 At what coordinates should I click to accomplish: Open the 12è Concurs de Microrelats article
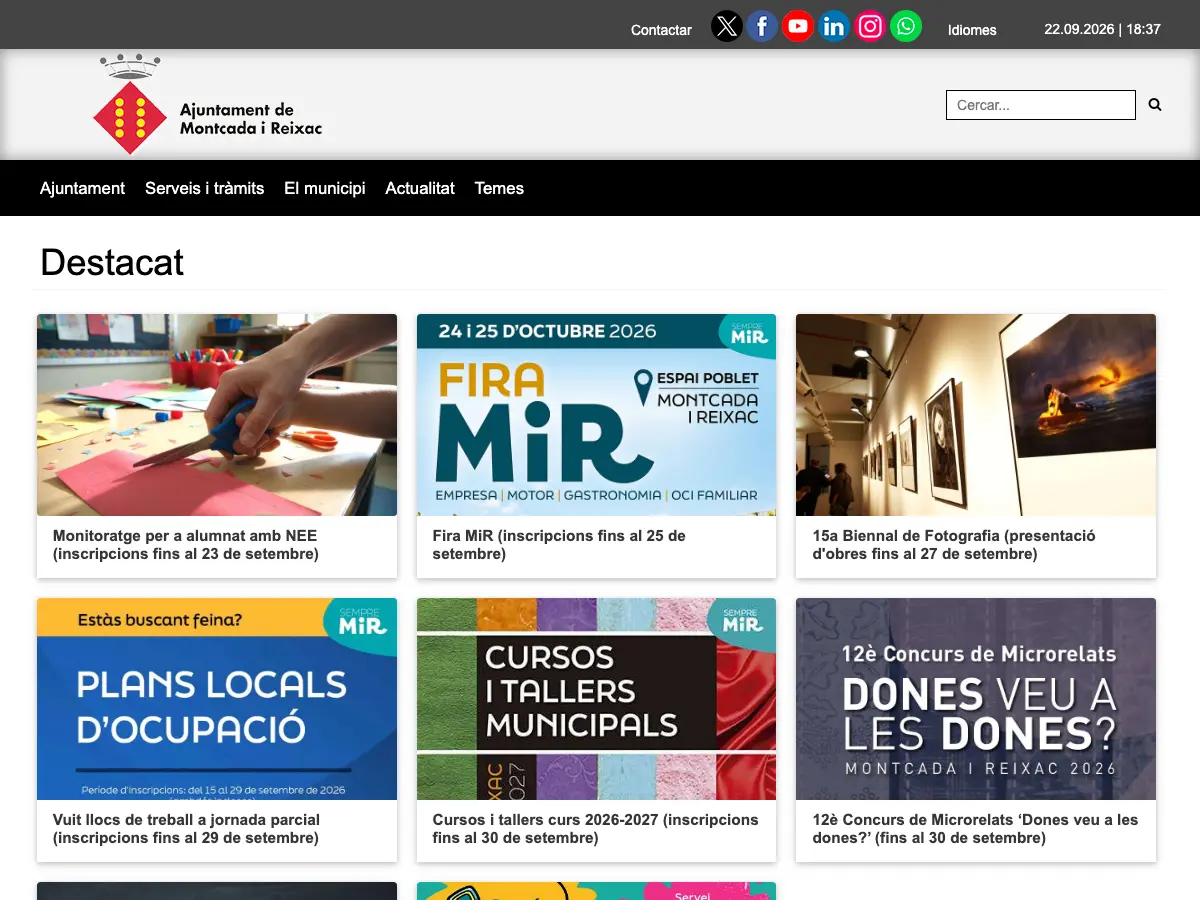coord(975,829)
